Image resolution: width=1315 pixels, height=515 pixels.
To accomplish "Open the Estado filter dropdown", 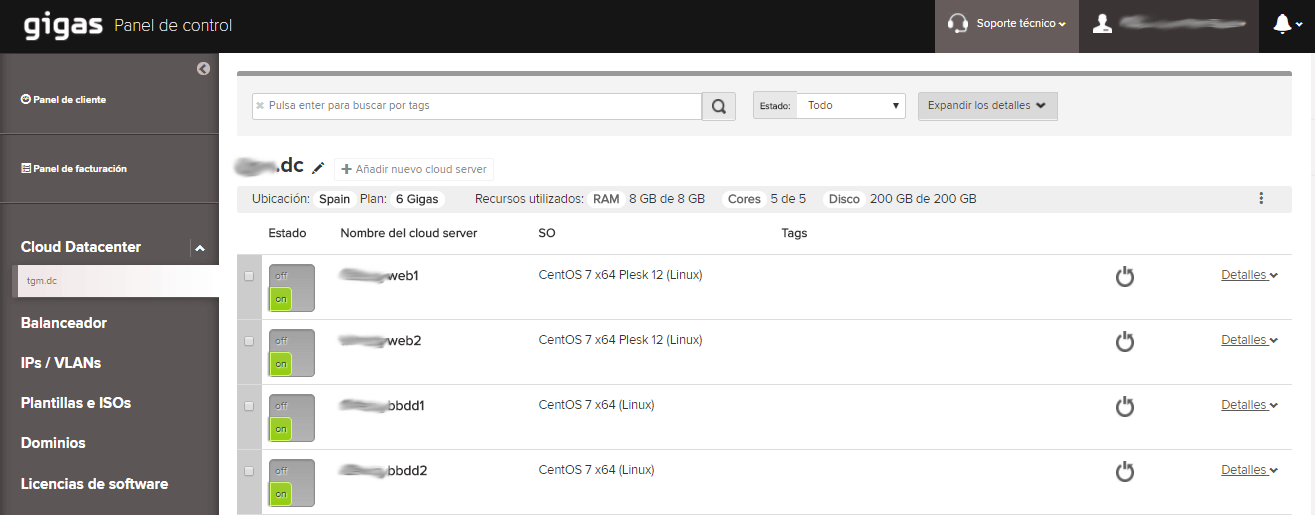I will [850, 105].
